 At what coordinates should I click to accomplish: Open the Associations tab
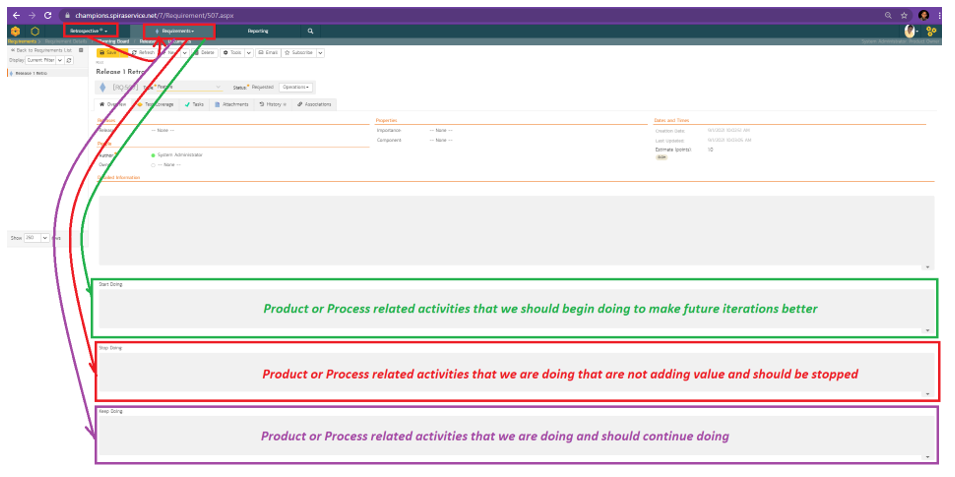click(315, 104)
